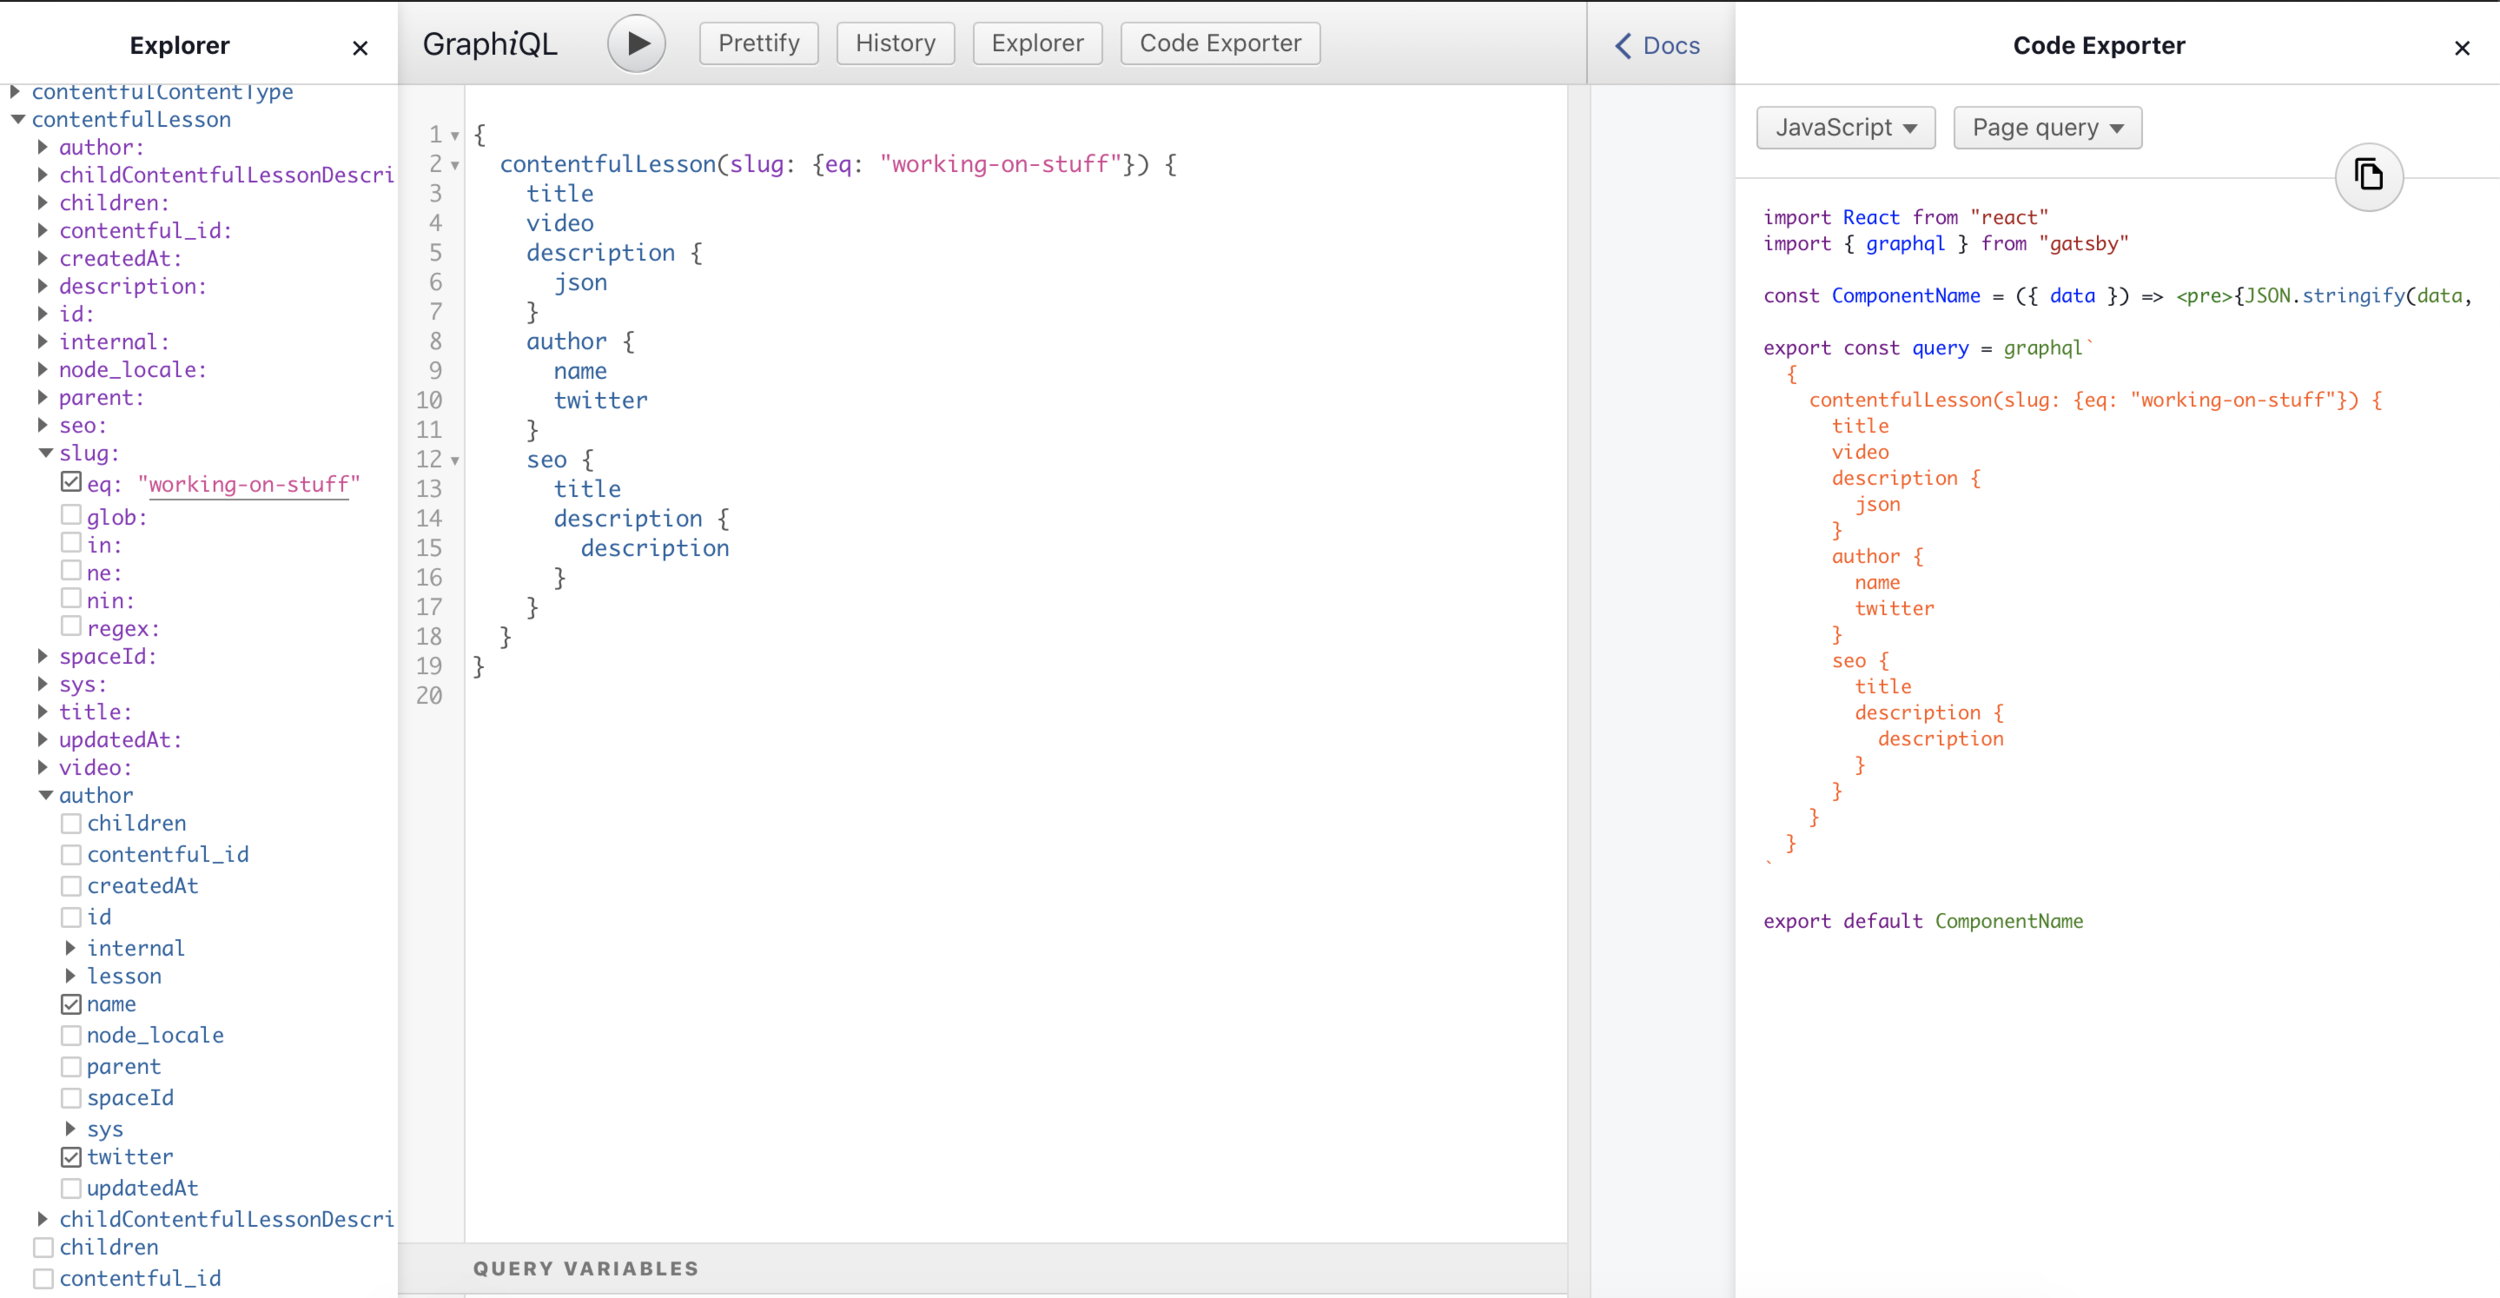Fold line 2 using gutter arrow
Image resolution: width=2500 pixels, height=1298 pixels.
pos(455,165)
